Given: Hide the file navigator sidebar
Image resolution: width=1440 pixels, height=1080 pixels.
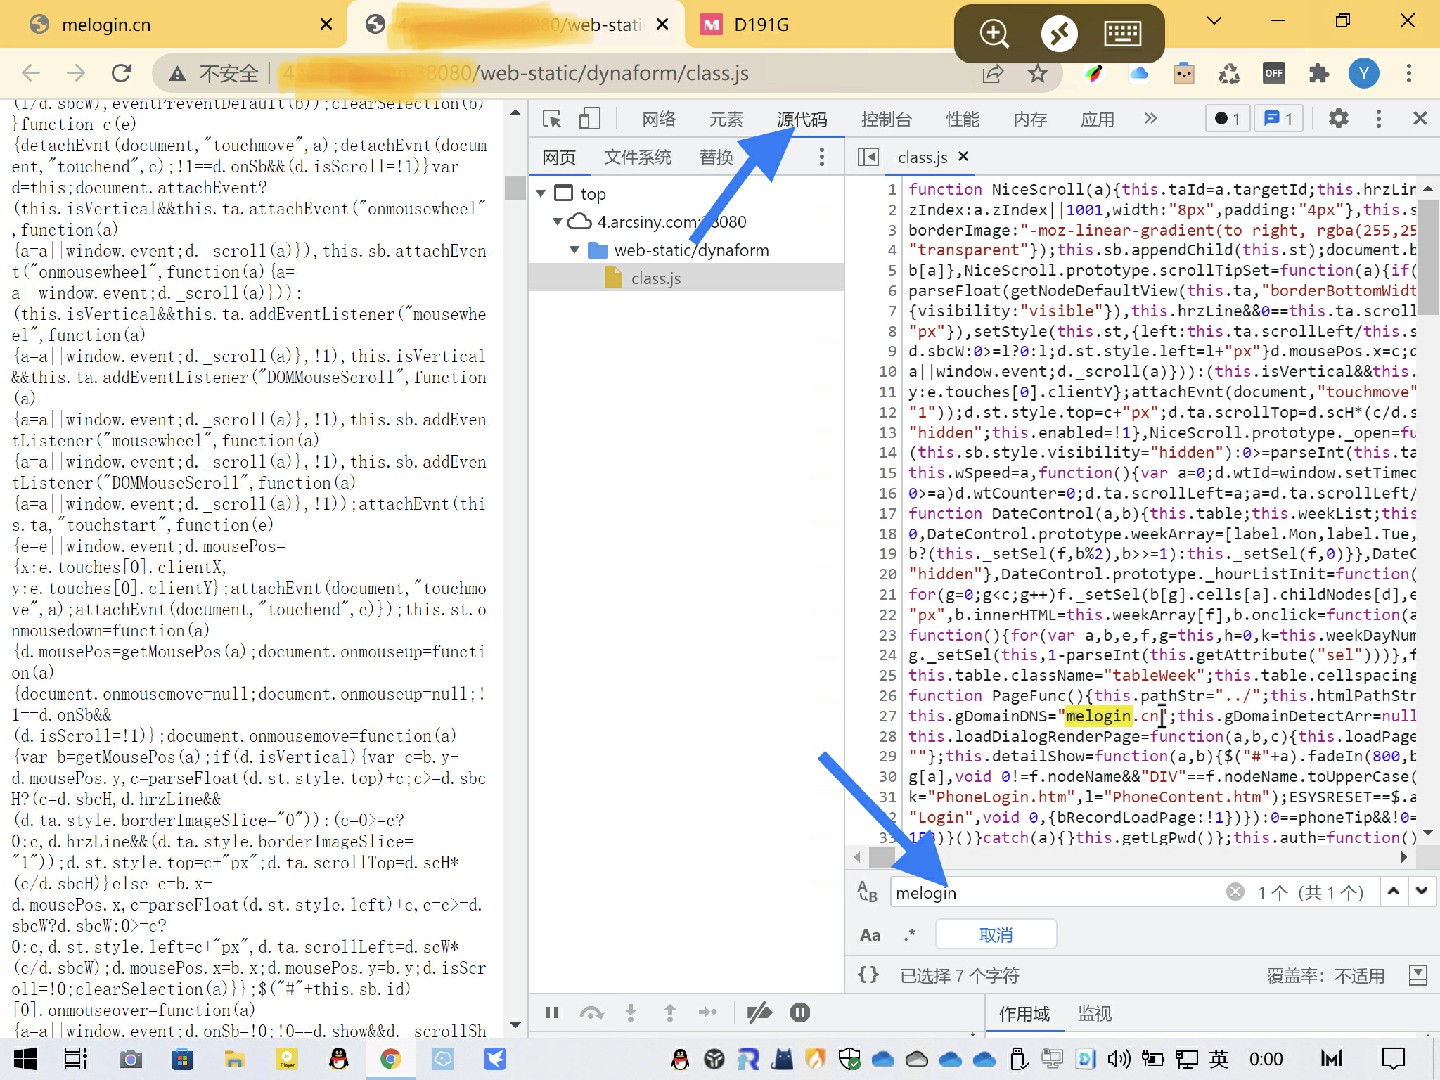Looking at the screenshot, I should tap(868, 157).
